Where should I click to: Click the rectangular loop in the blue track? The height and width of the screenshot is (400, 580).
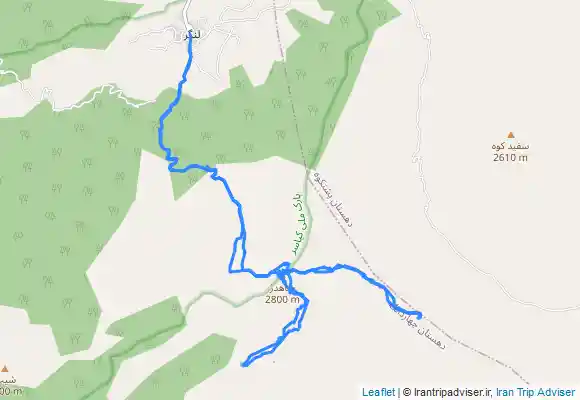coord(237,254)
